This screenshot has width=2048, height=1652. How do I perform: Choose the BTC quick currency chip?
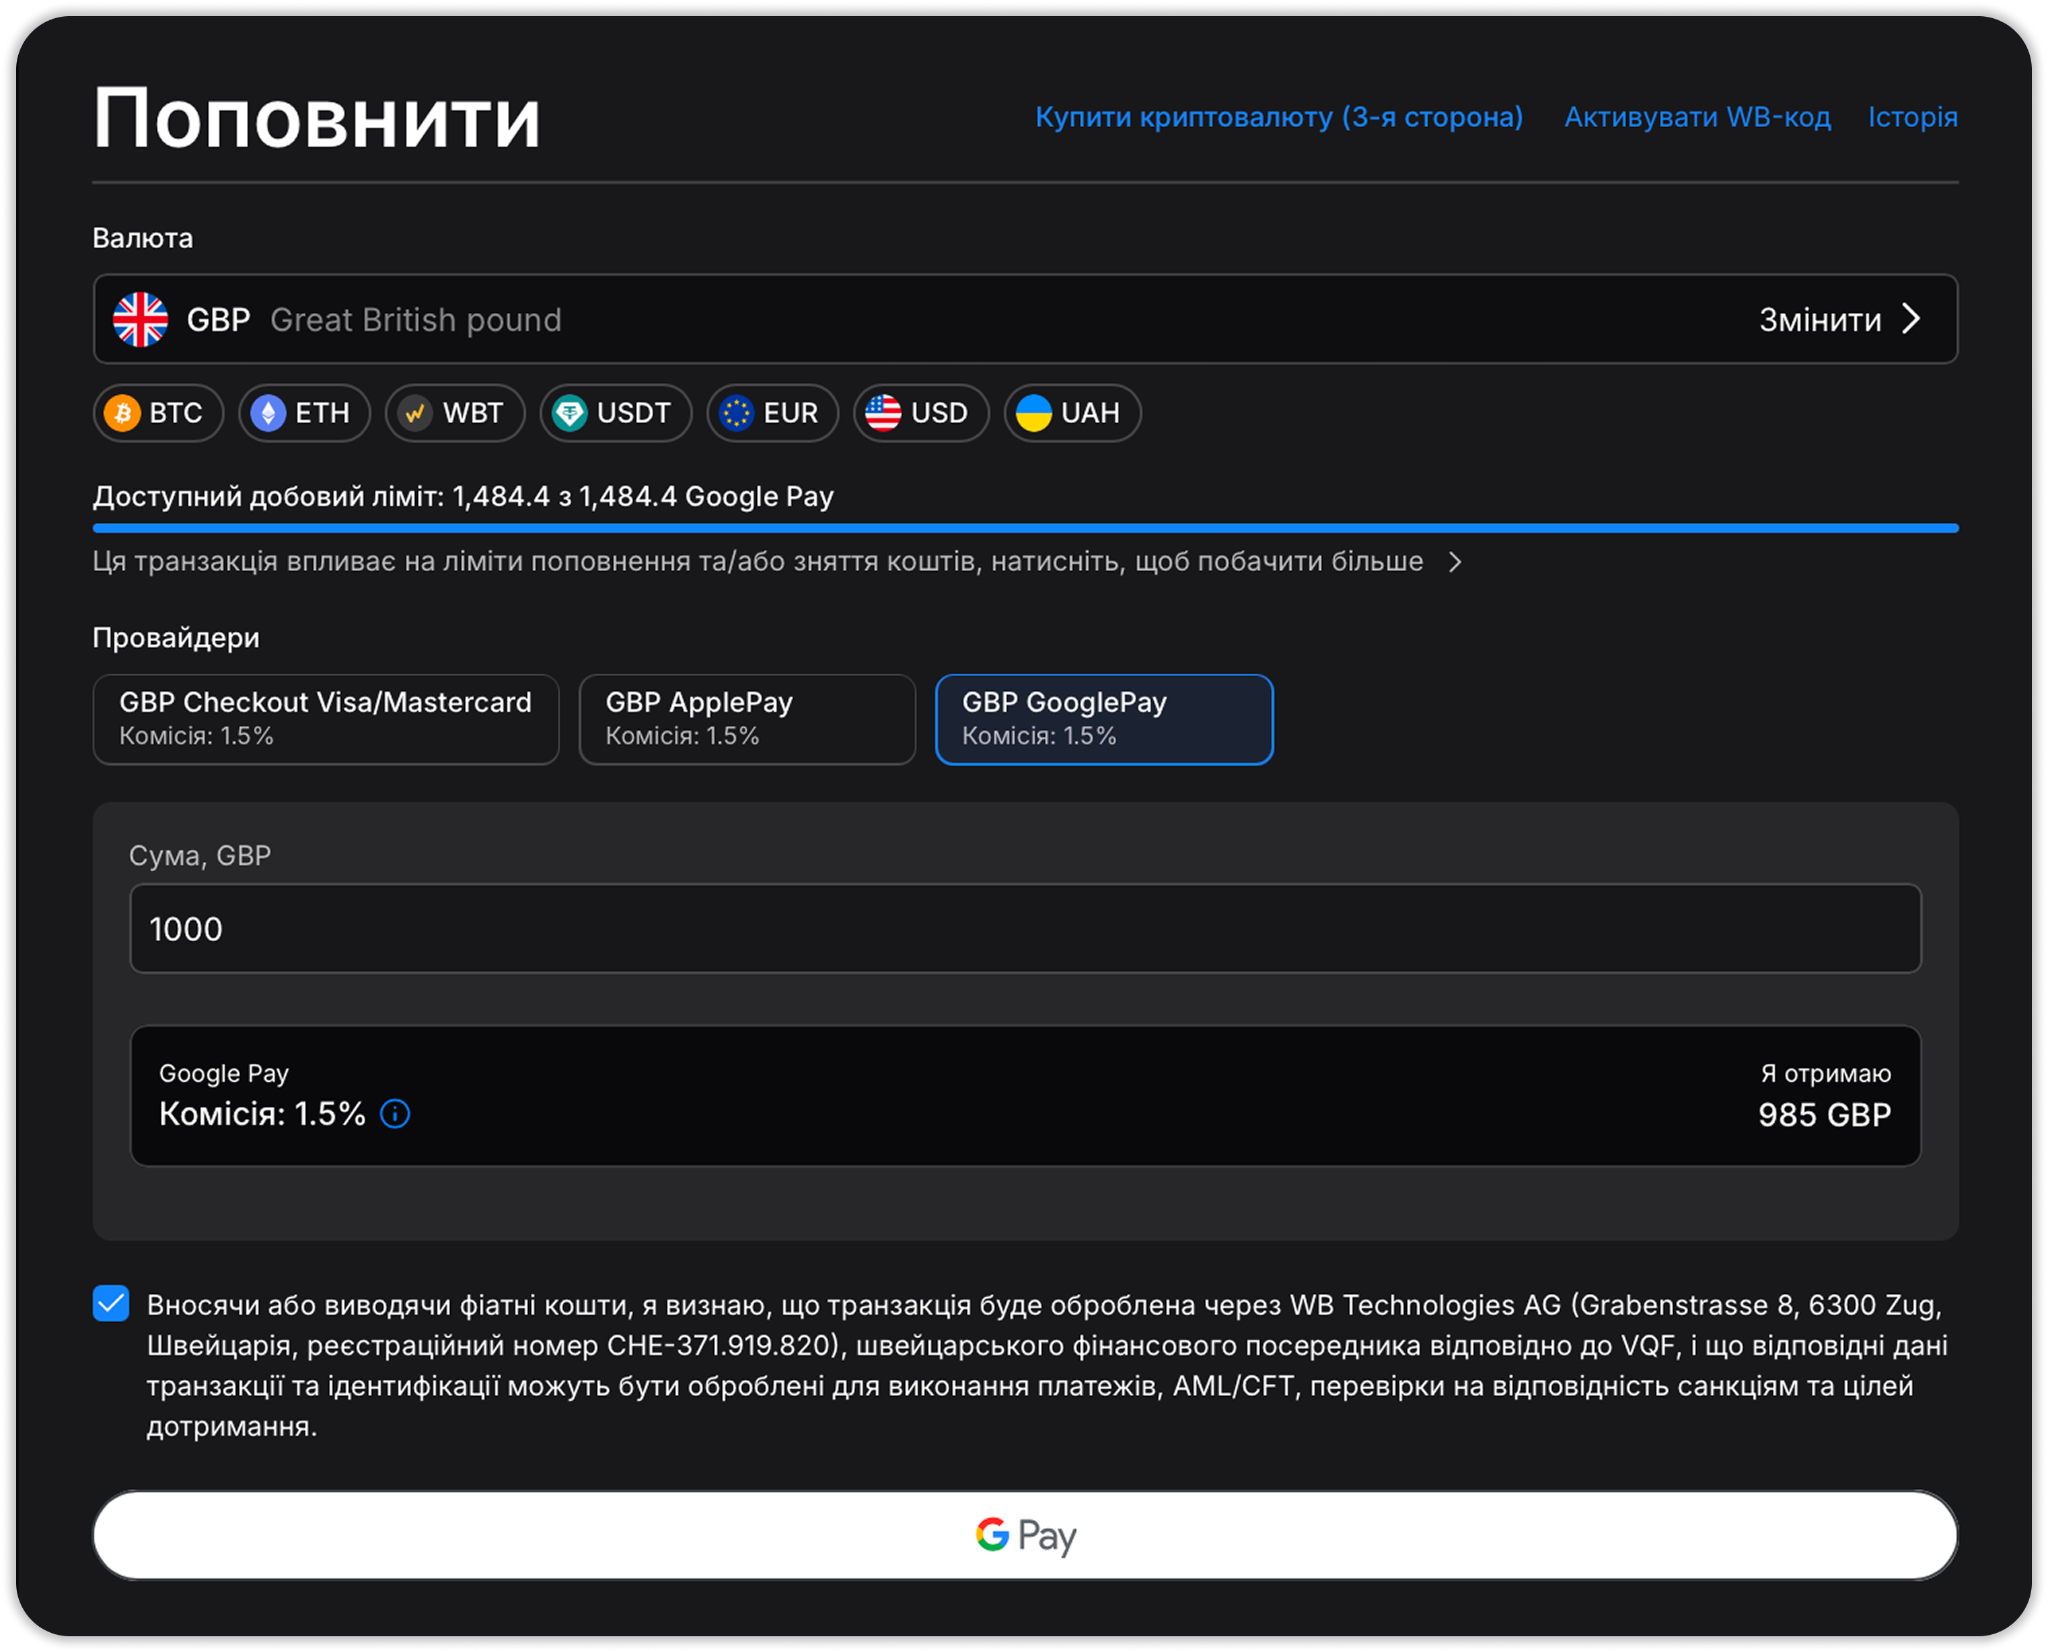(158, 413)
